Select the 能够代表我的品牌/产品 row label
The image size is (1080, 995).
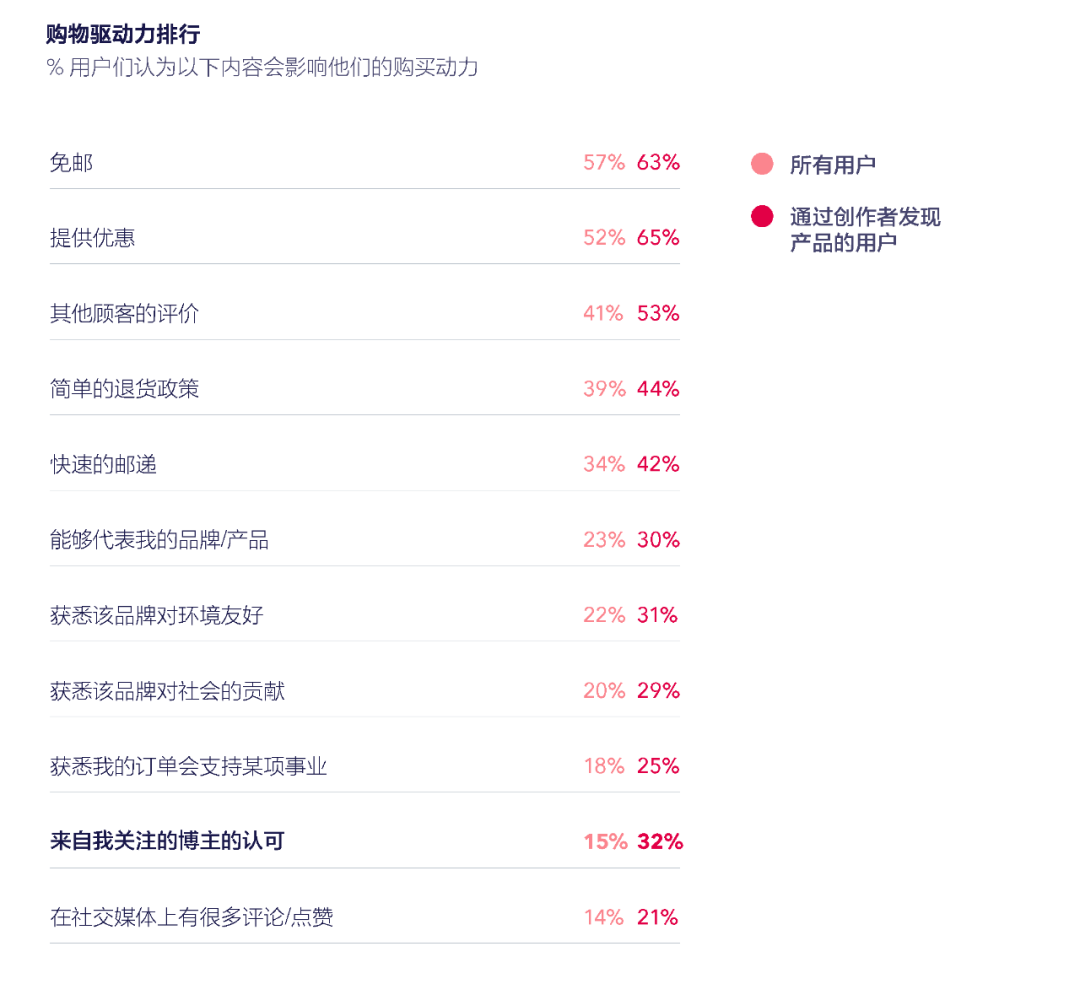[159, 540]
